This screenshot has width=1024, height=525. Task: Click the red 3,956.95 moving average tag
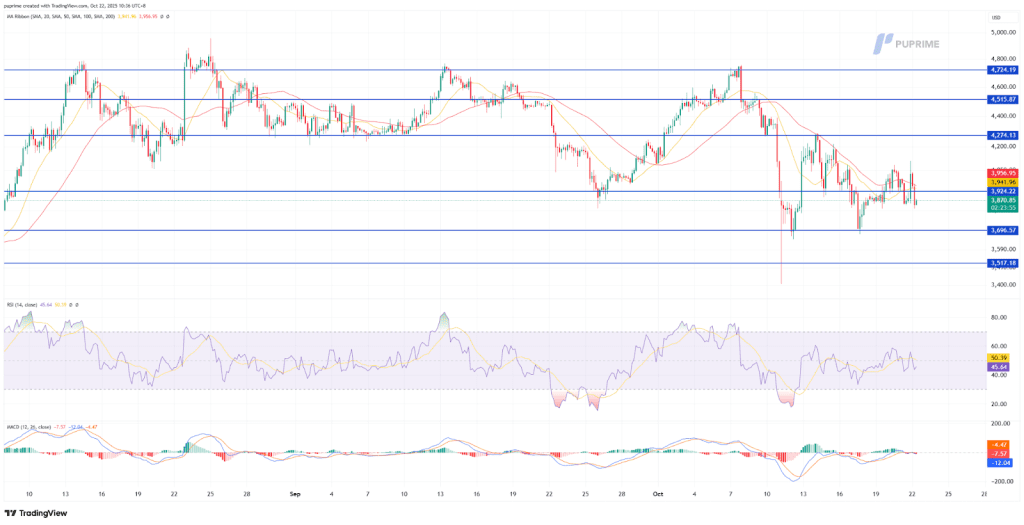coord(1002,173)
